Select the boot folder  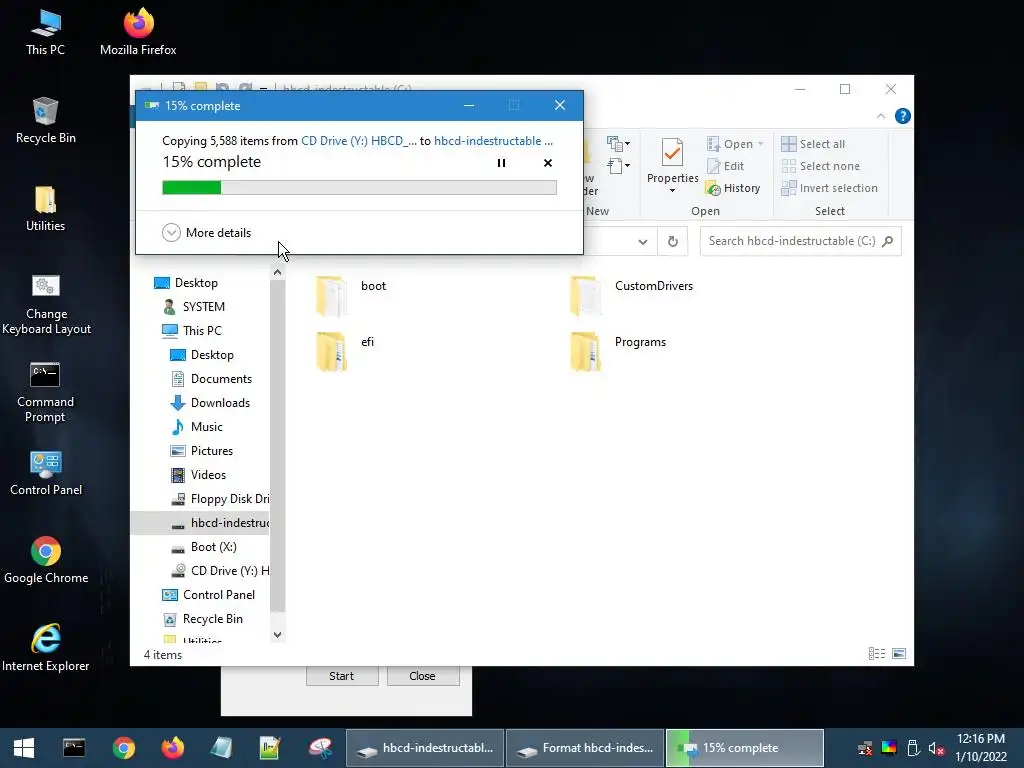(351, 295)
